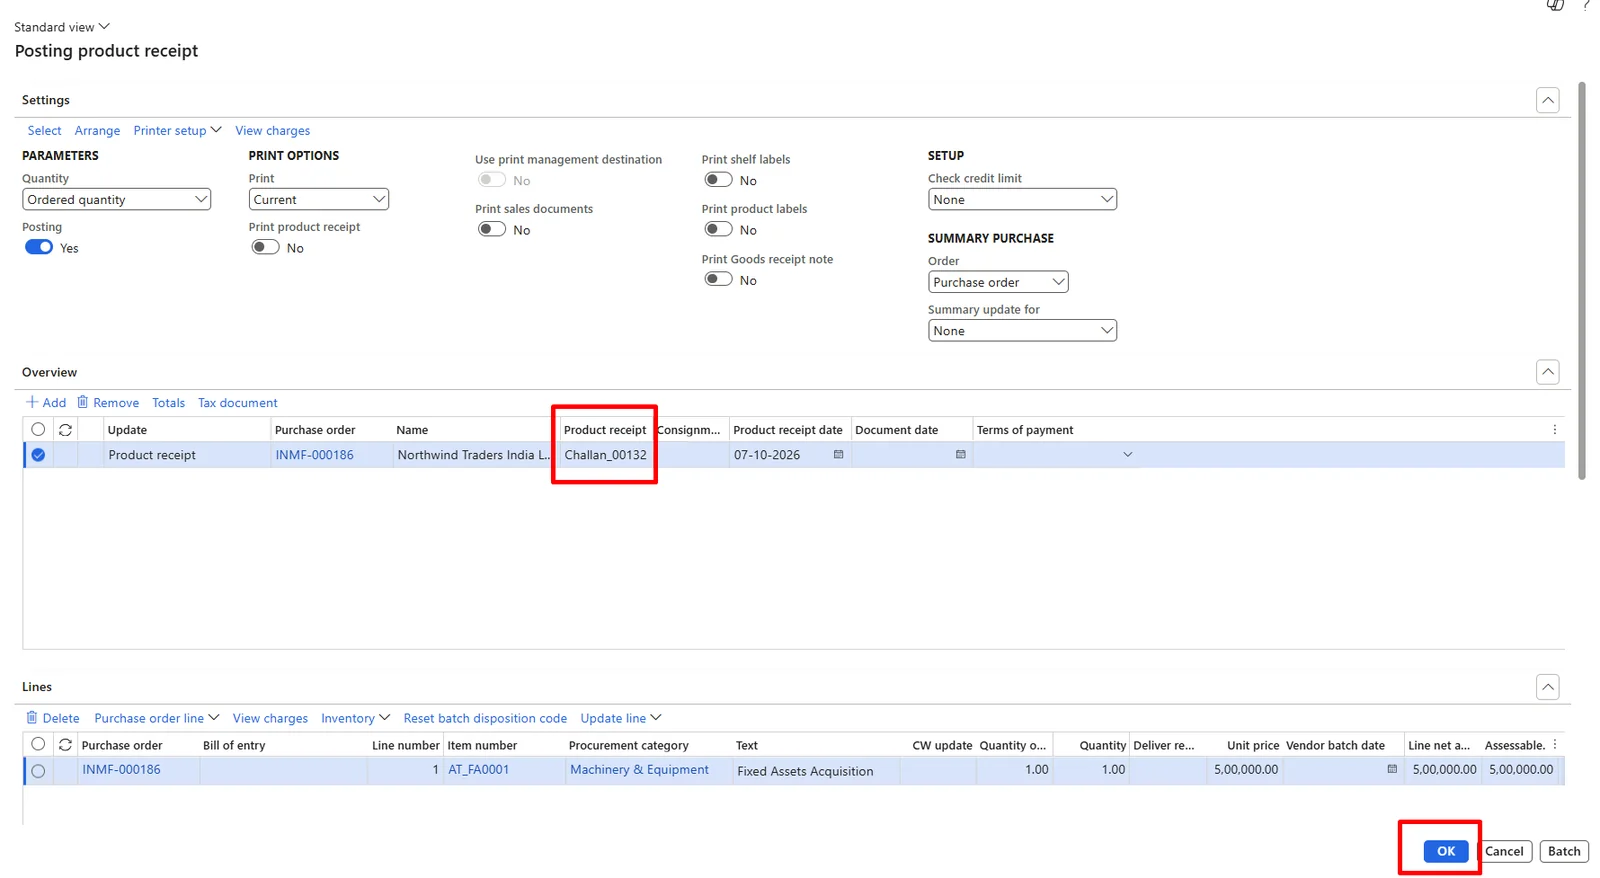Collapse the Settings section
This screenshot has width=1600, height=878.
1547,100
